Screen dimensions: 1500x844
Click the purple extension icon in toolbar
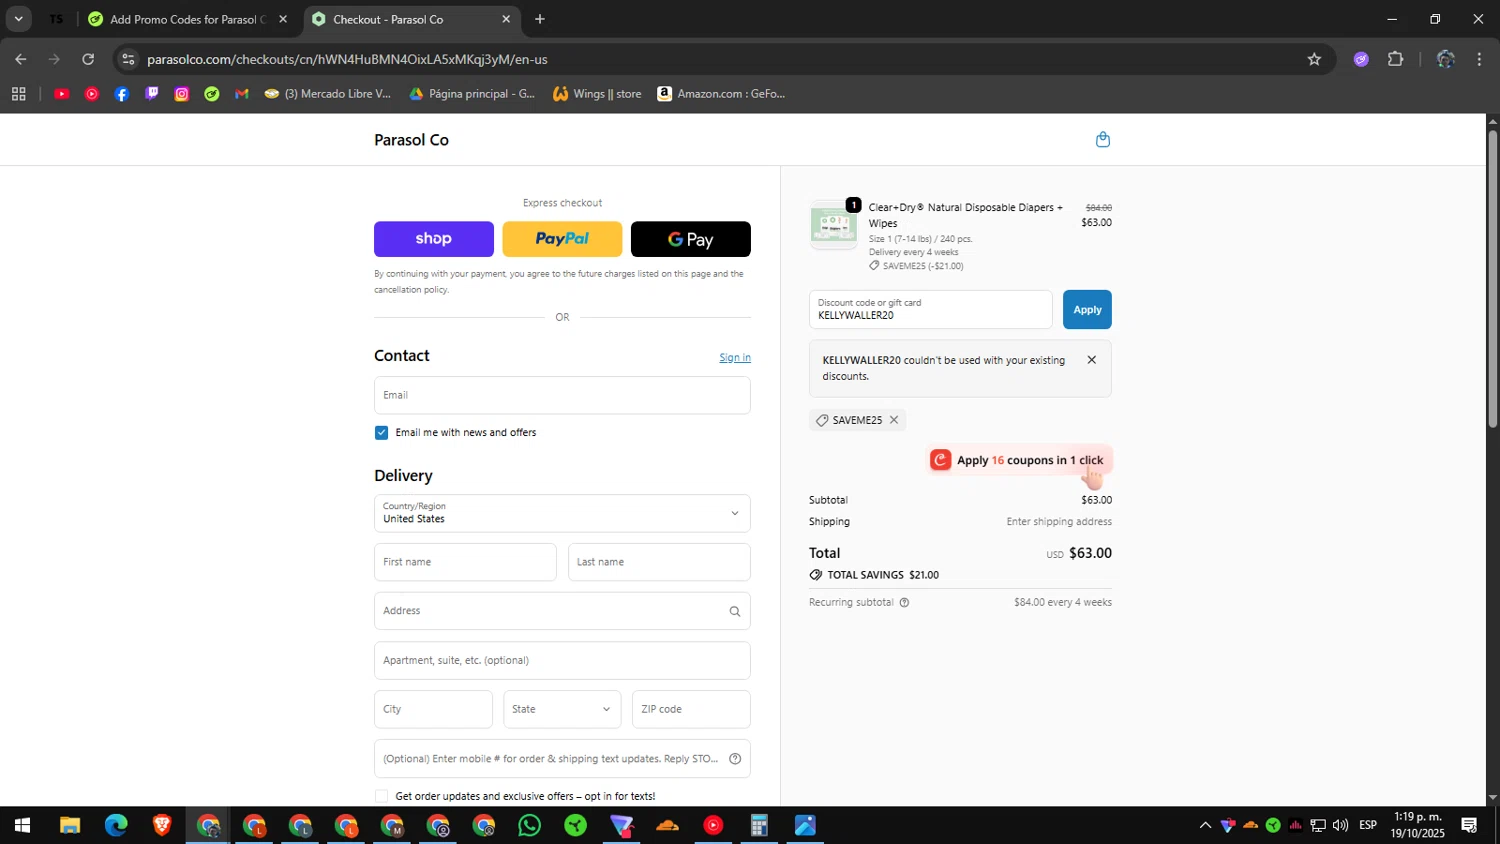(1361, 59)
